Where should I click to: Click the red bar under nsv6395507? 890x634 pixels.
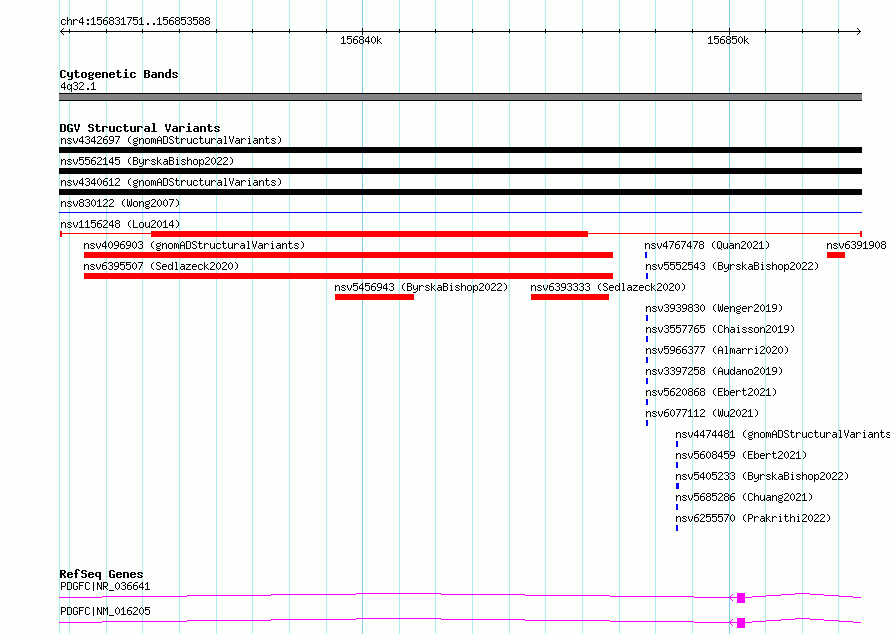click(x=348, y=276)
